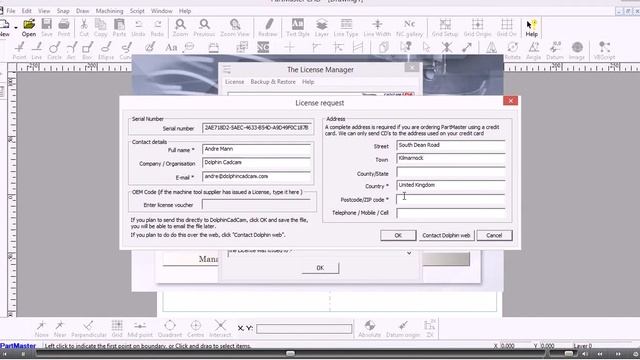Toggle the Intersect snap mode
Viewport: 640px width, 360px height.
point(220,329)
